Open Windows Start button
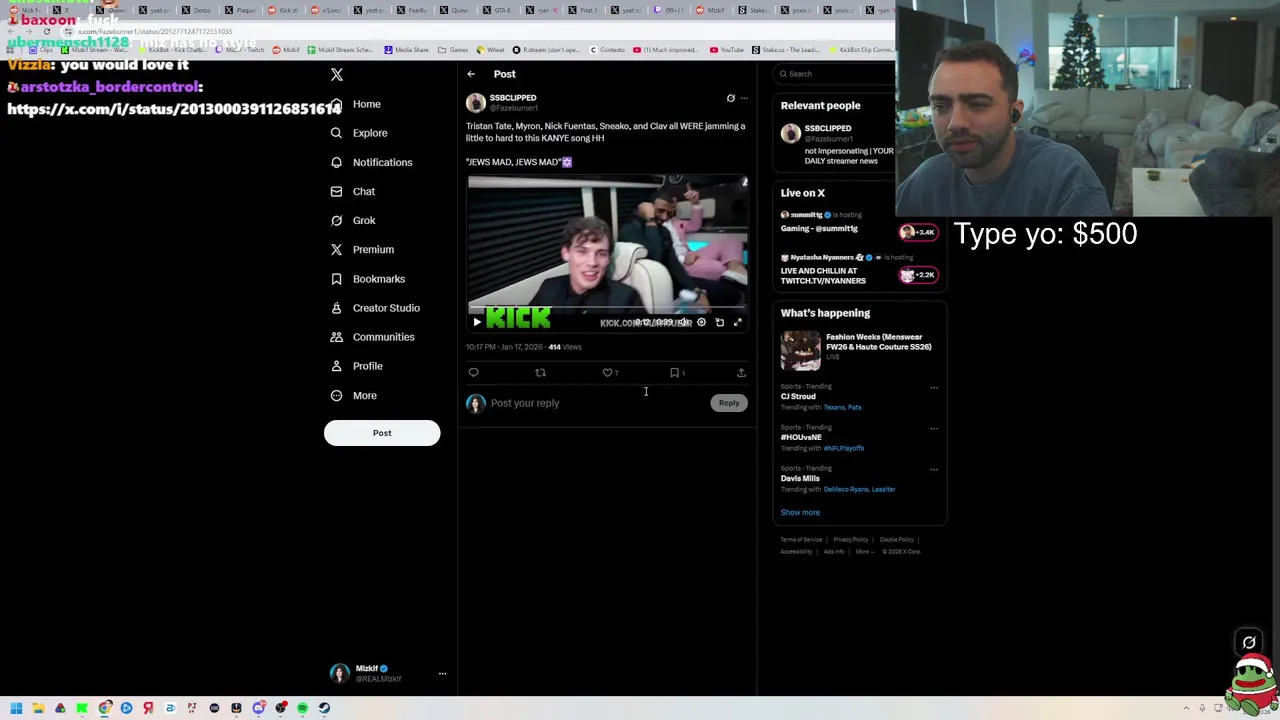Image resolution: width=1280 pixels, height=720 pixels. coord(16,708)
